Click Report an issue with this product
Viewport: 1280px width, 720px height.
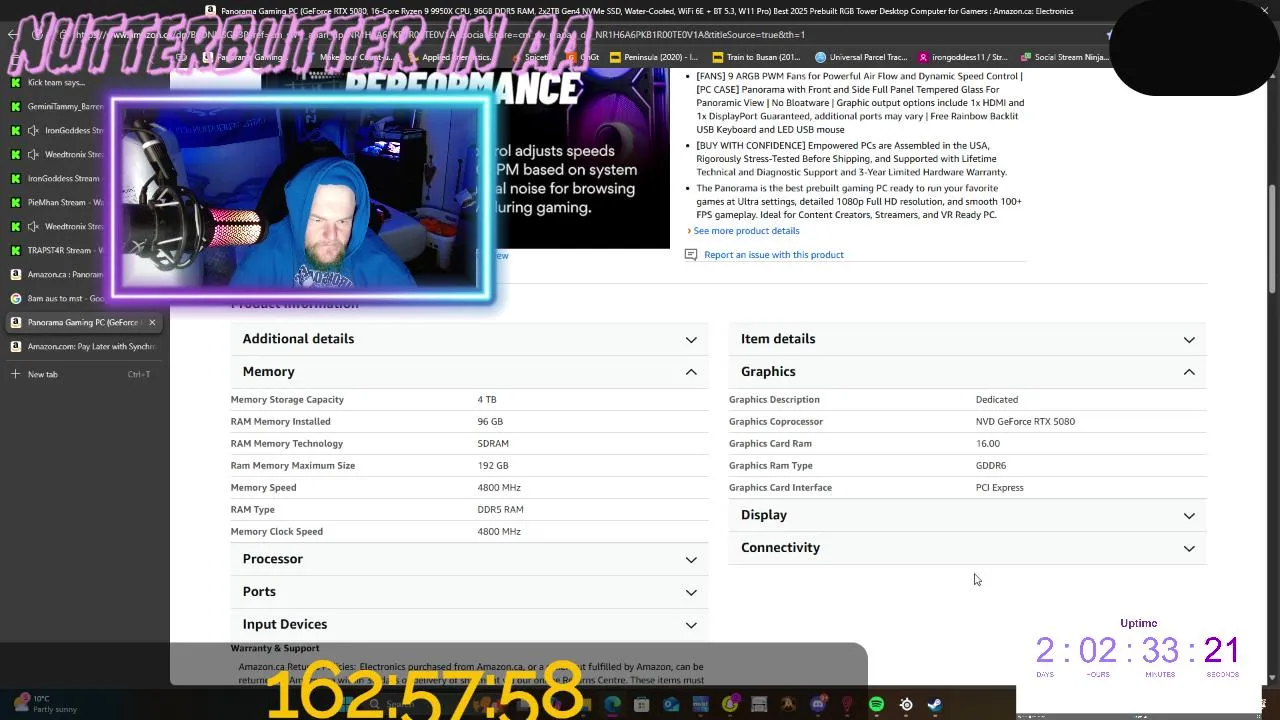point(774,255)
